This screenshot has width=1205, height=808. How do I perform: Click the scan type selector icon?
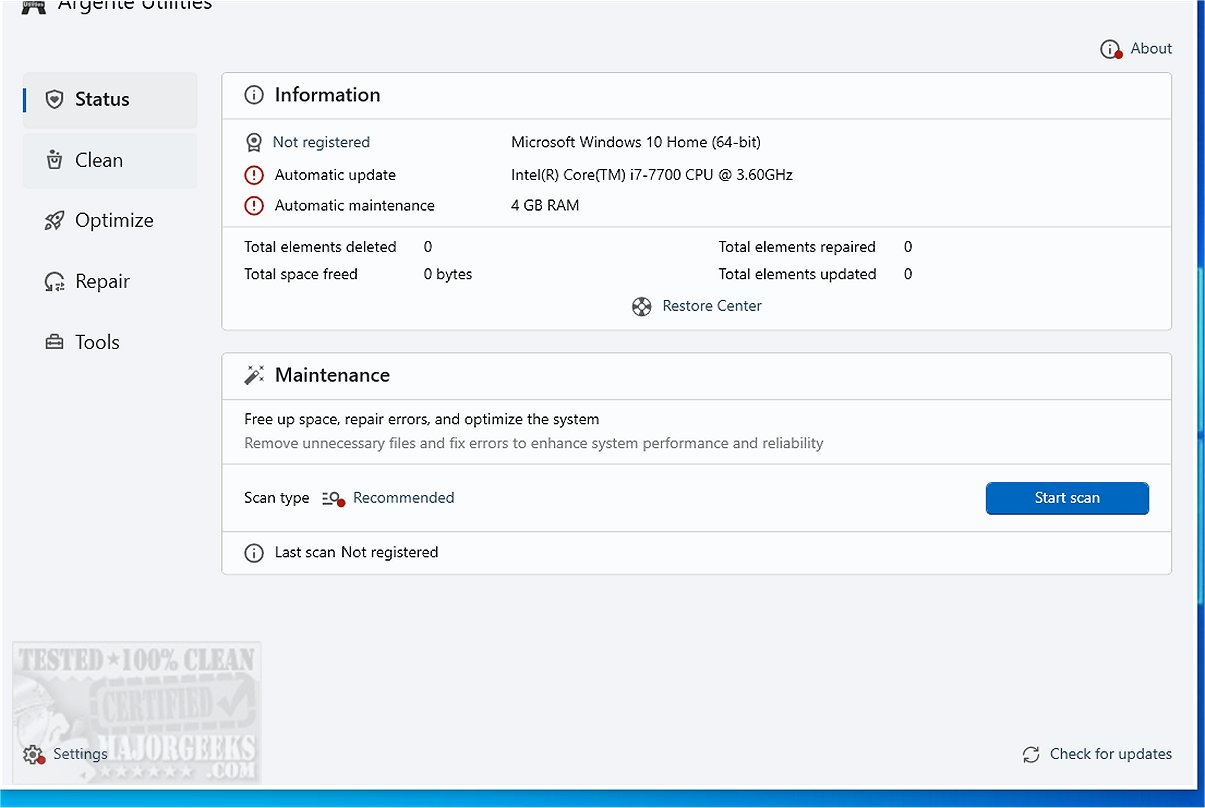(x=333, y=498)
